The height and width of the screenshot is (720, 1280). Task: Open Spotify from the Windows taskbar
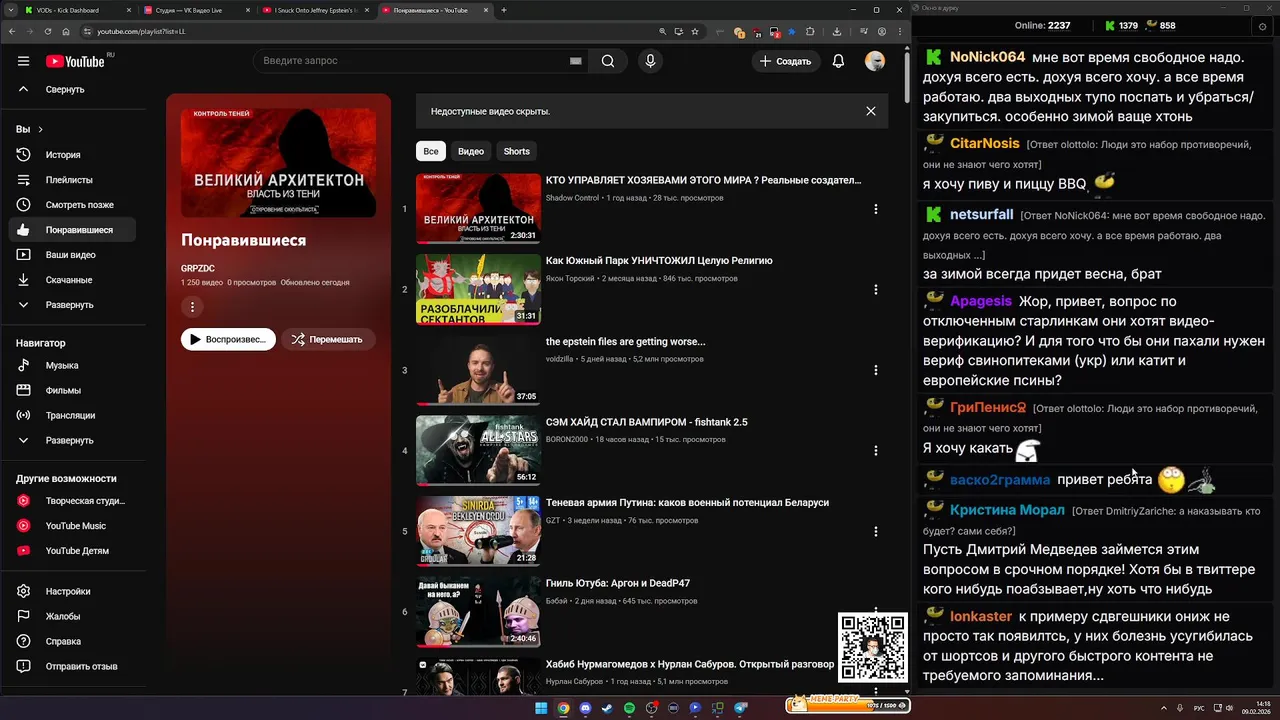[x=629, y=708]
